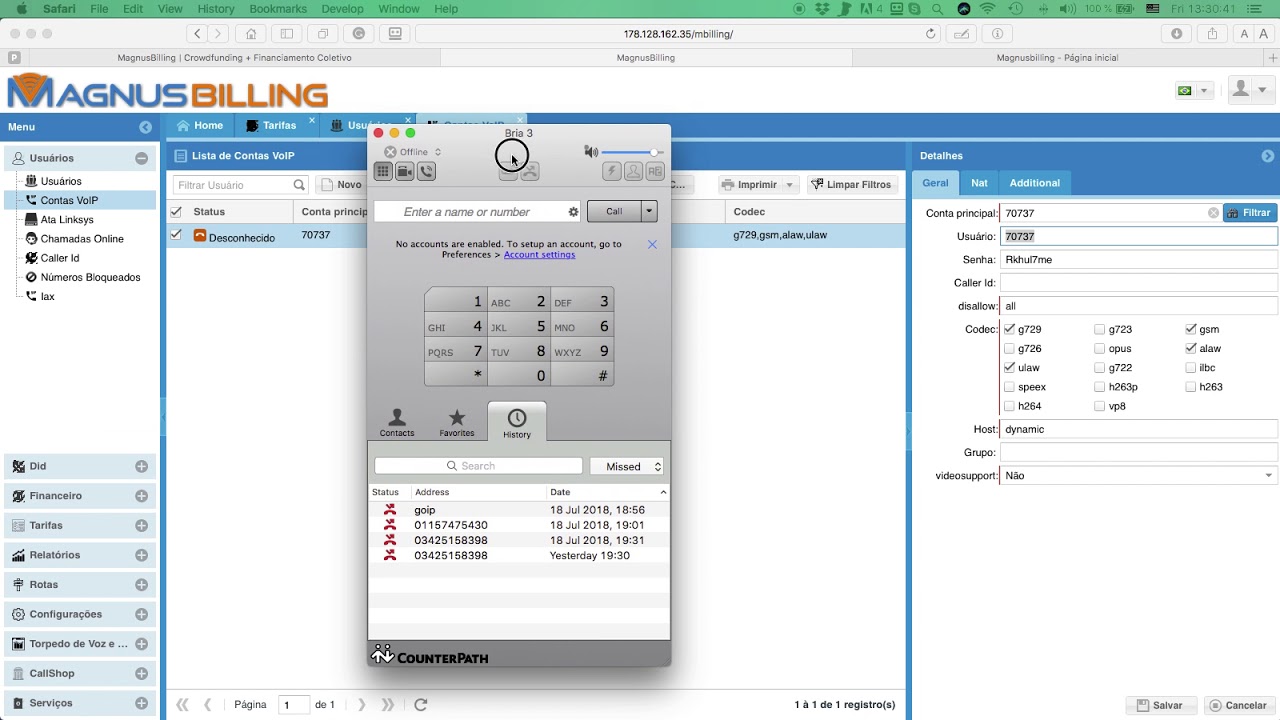The image size is (1280, 720).
Task: Toggle the gsm codec checkbox
Action: tap(1191, 329)
